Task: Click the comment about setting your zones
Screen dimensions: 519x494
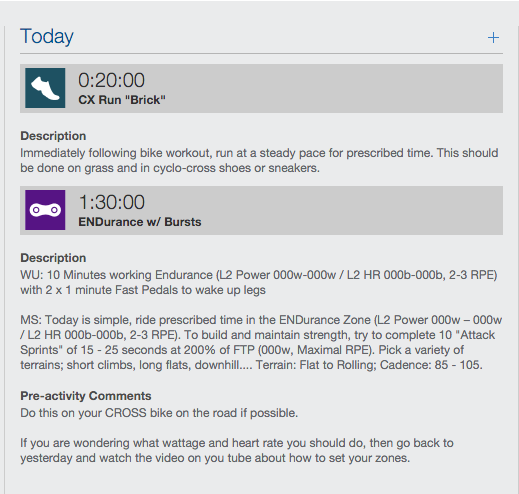Action: [237, 450]
